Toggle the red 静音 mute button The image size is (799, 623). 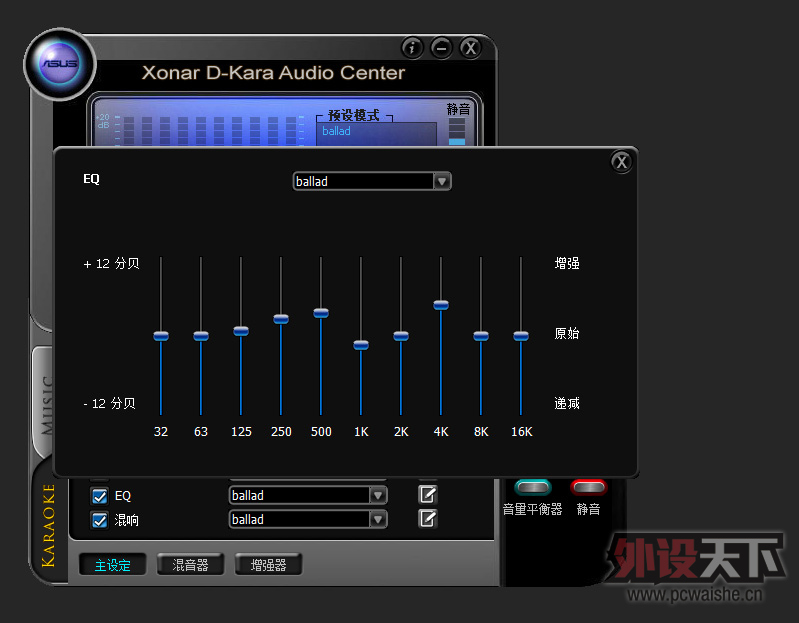click(589, 487)
